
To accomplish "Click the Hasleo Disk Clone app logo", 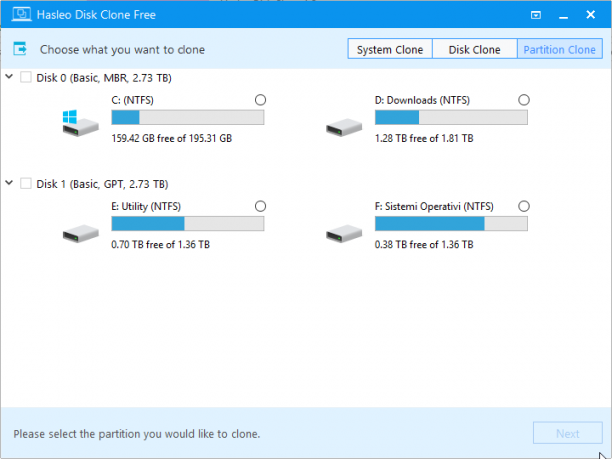I will click(21, 14).
